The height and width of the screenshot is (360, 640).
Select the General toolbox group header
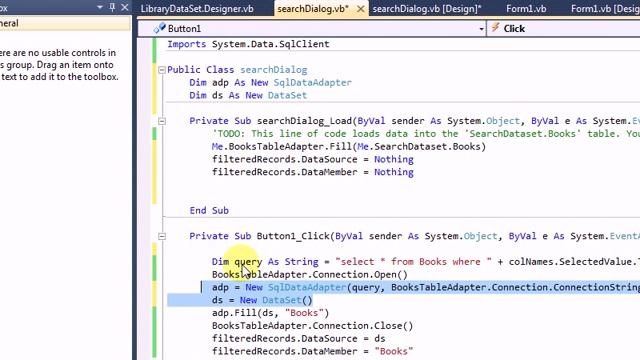[x=65, y=23]
